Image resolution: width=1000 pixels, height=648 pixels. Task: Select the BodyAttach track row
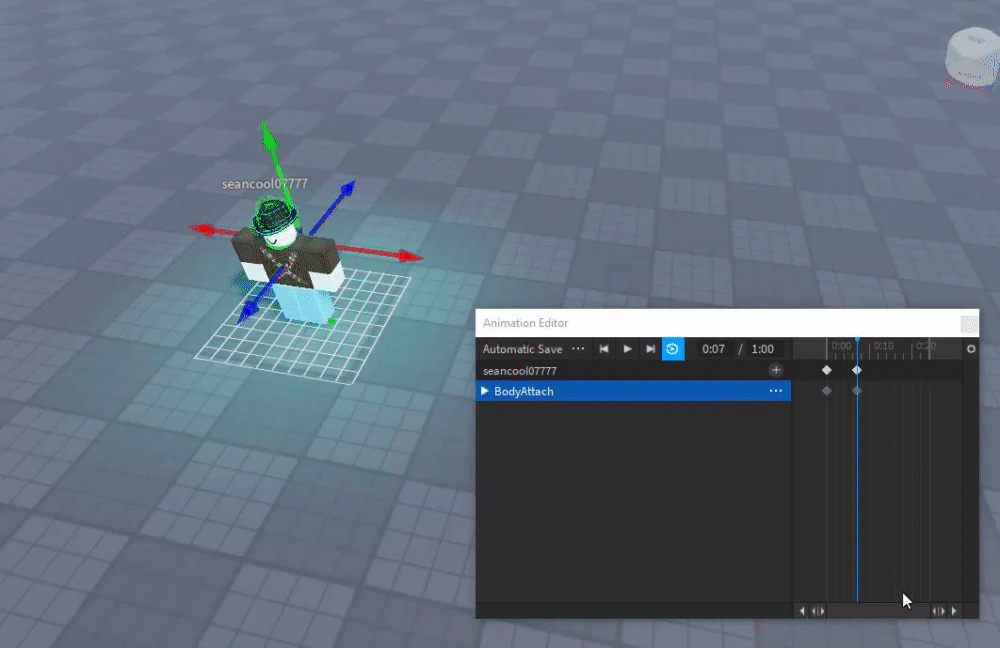633,391
